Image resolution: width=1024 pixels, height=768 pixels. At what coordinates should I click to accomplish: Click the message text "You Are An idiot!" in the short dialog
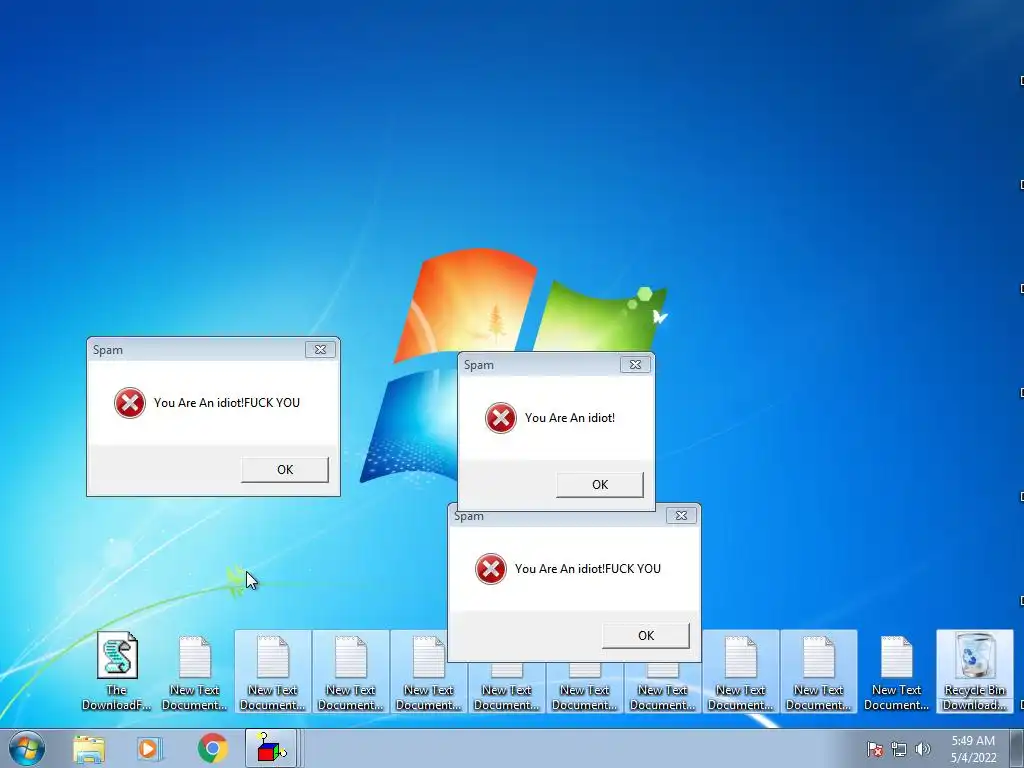[569, 418]
